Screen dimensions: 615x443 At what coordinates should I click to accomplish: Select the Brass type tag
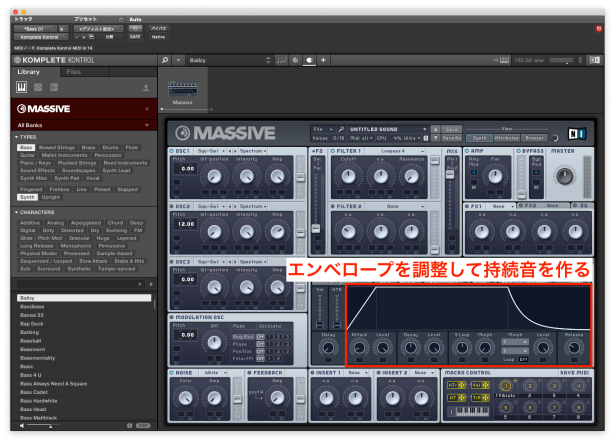90,147
